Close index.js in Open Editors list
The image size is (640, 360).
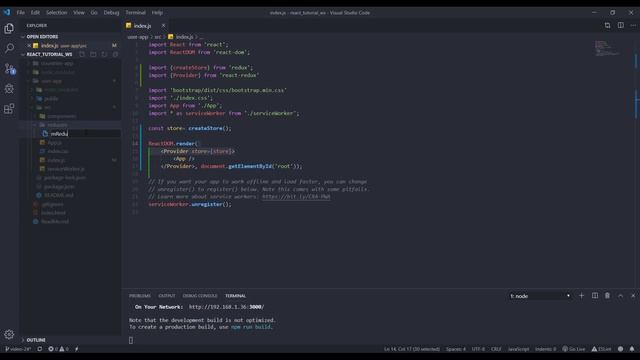(29, 46)
